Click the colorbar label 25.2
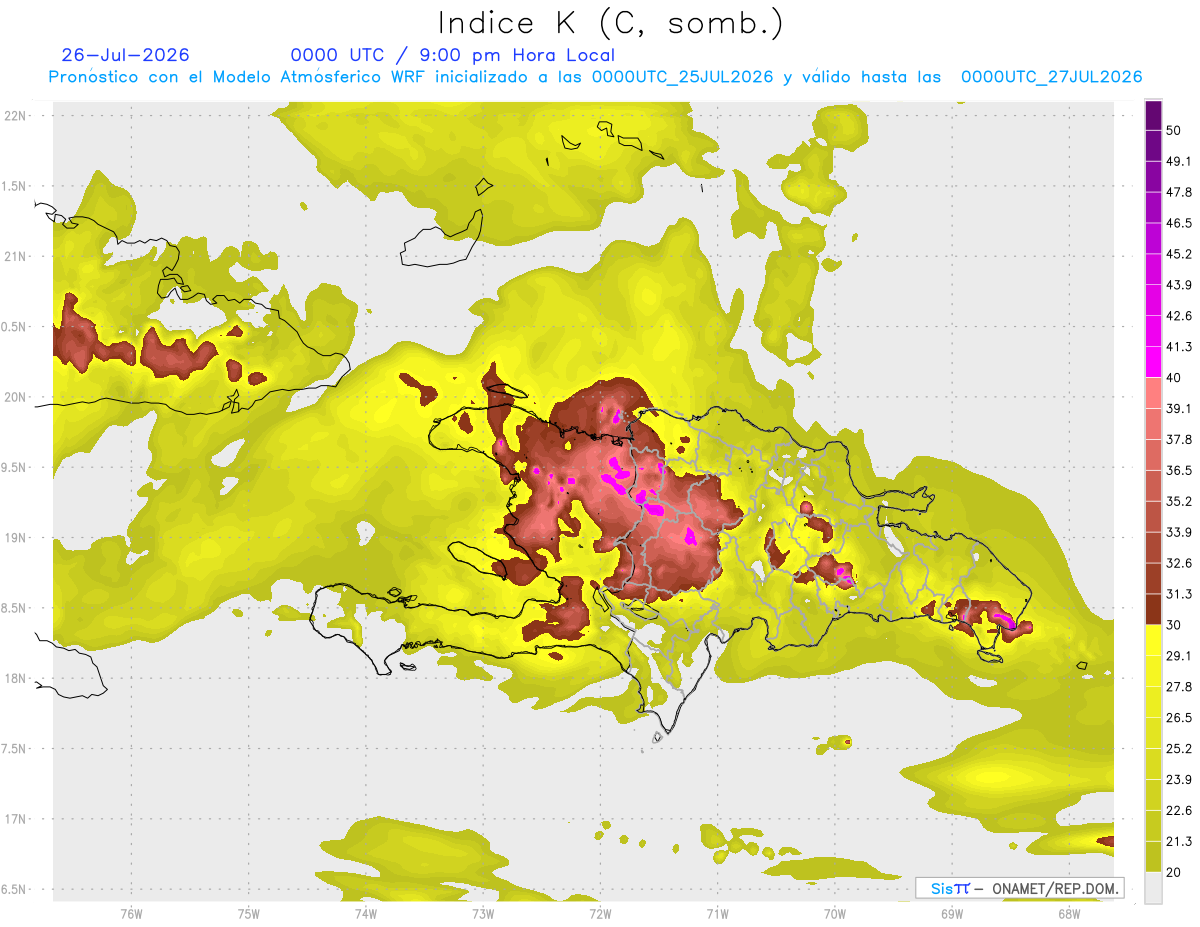Viewport: 1200px width, 927px height. (x=1179, y=748)
